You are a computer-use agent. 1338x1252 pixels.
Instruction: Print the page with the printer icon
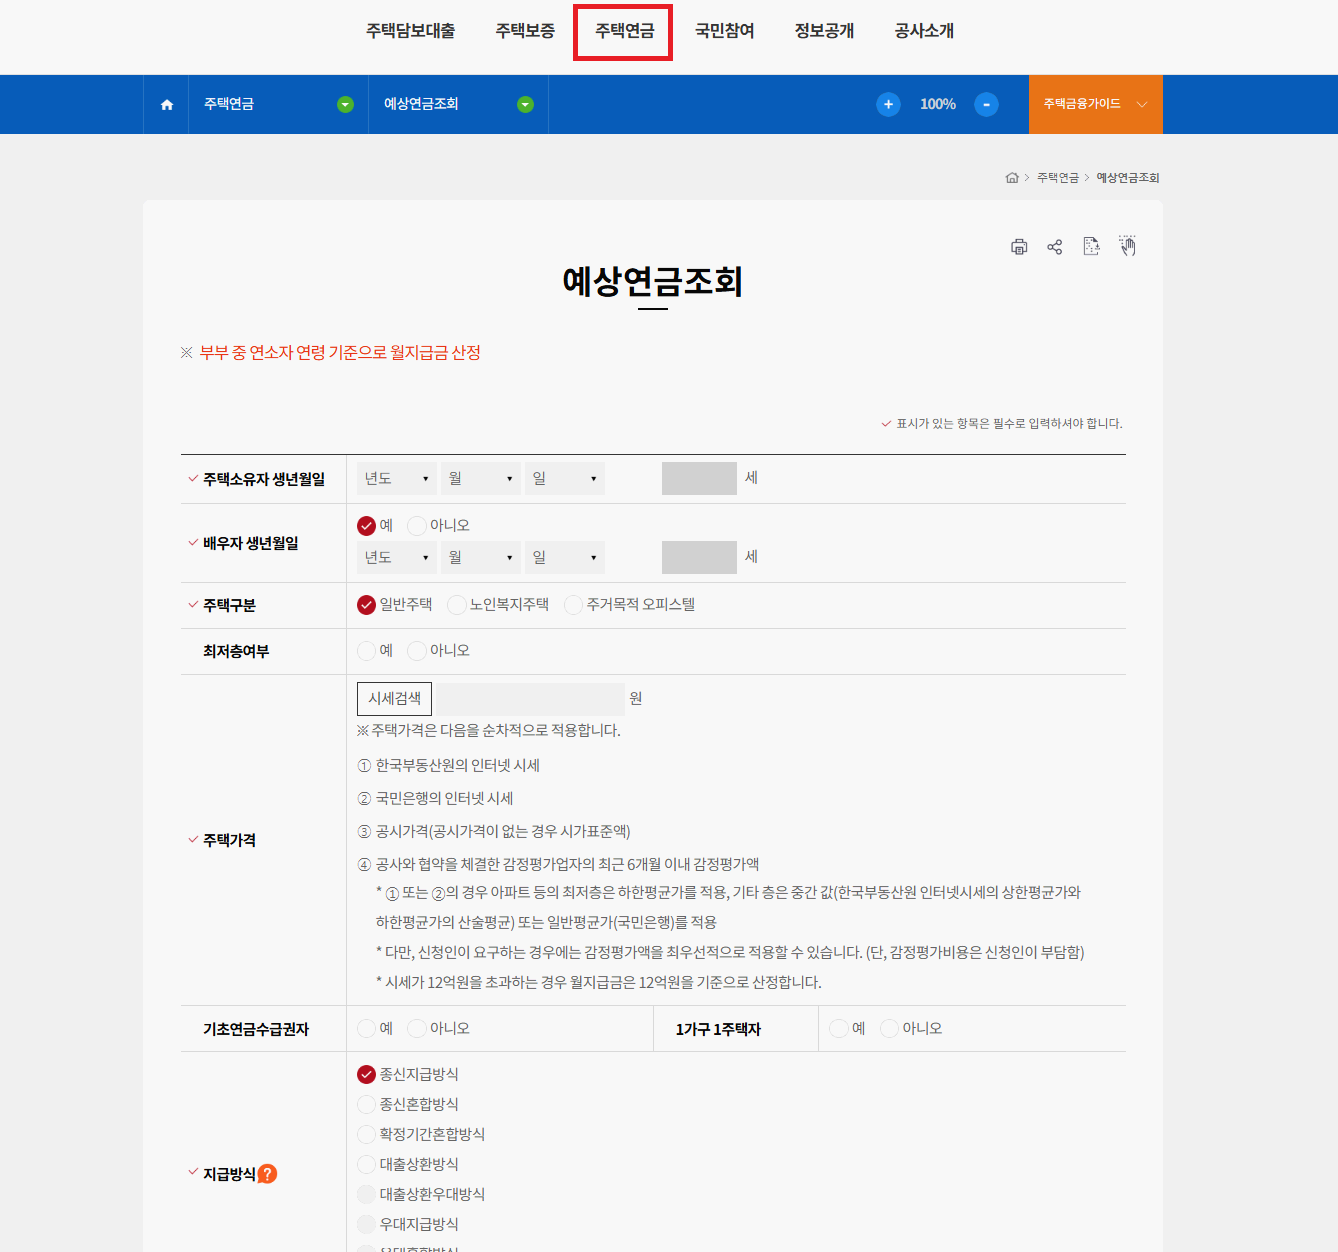1019,247
